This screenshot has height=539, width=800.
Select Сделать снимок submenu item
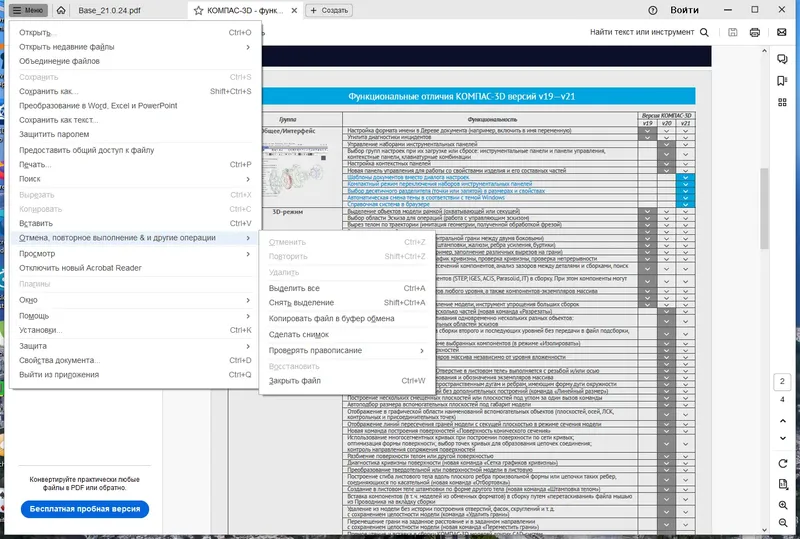[347, 335]
